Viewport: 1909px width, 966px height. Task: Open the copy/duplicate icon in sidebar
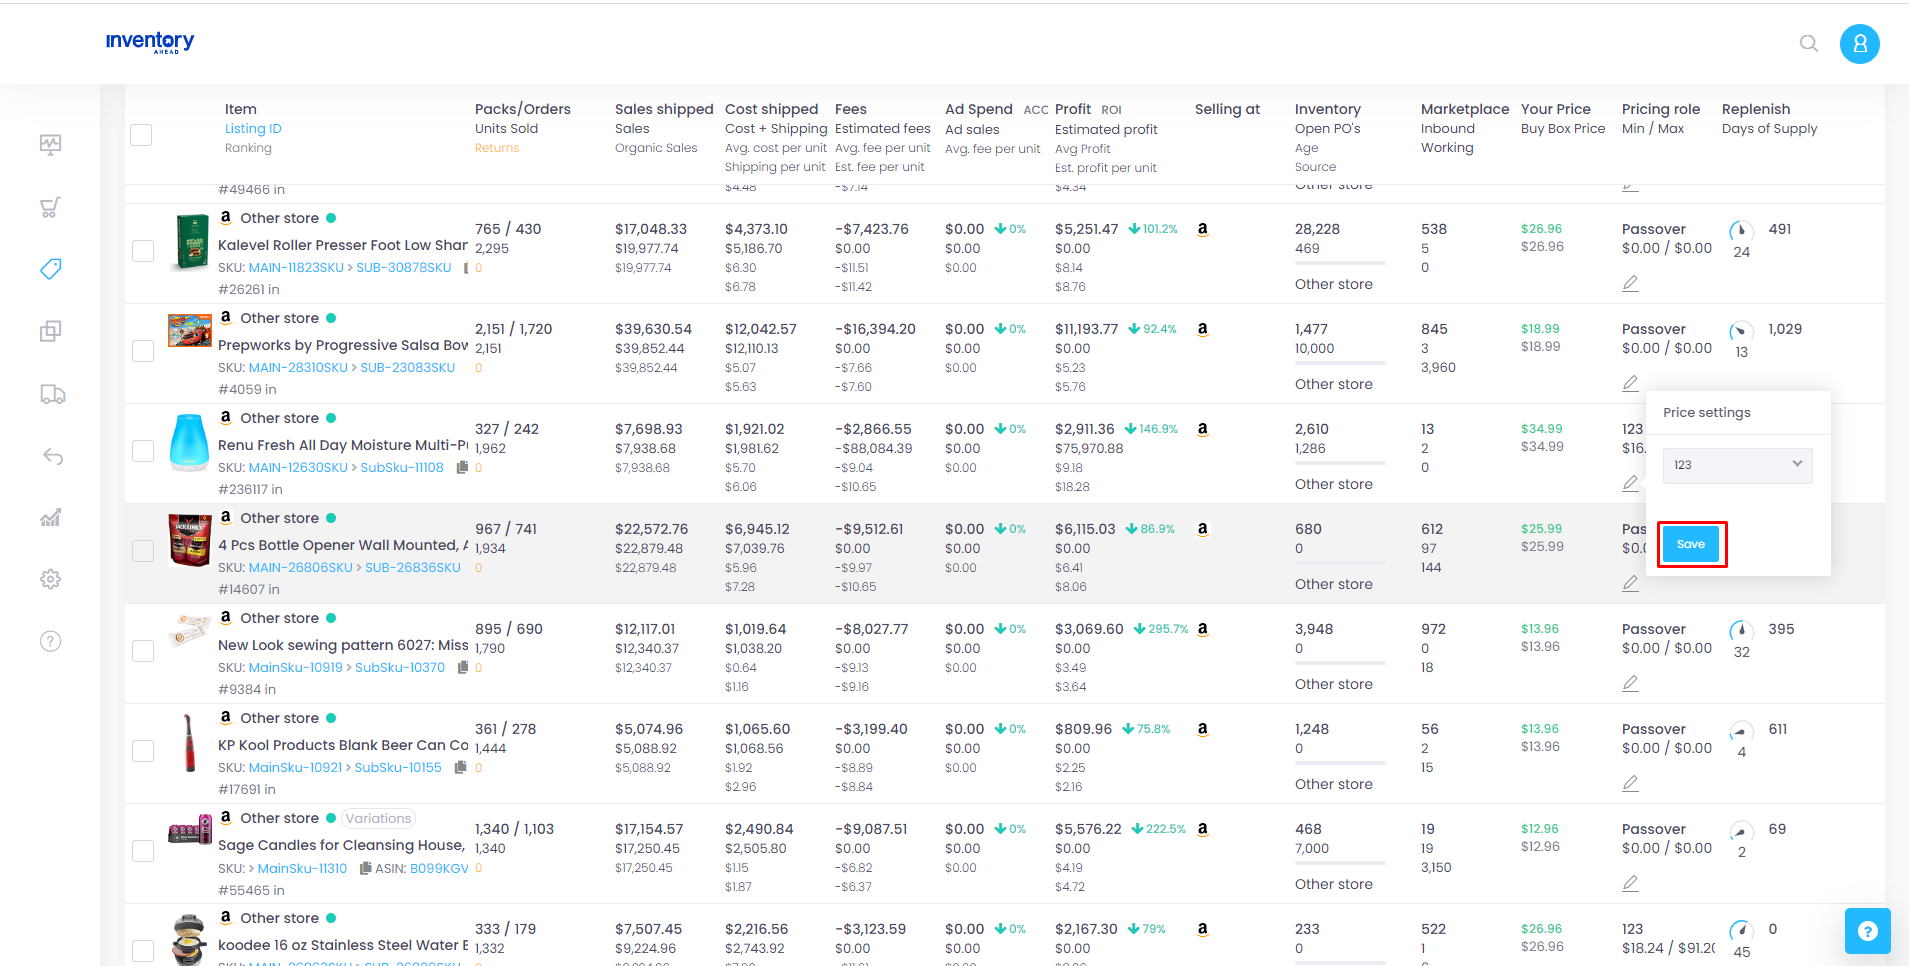pyautogui.click(x=51, y=331)
